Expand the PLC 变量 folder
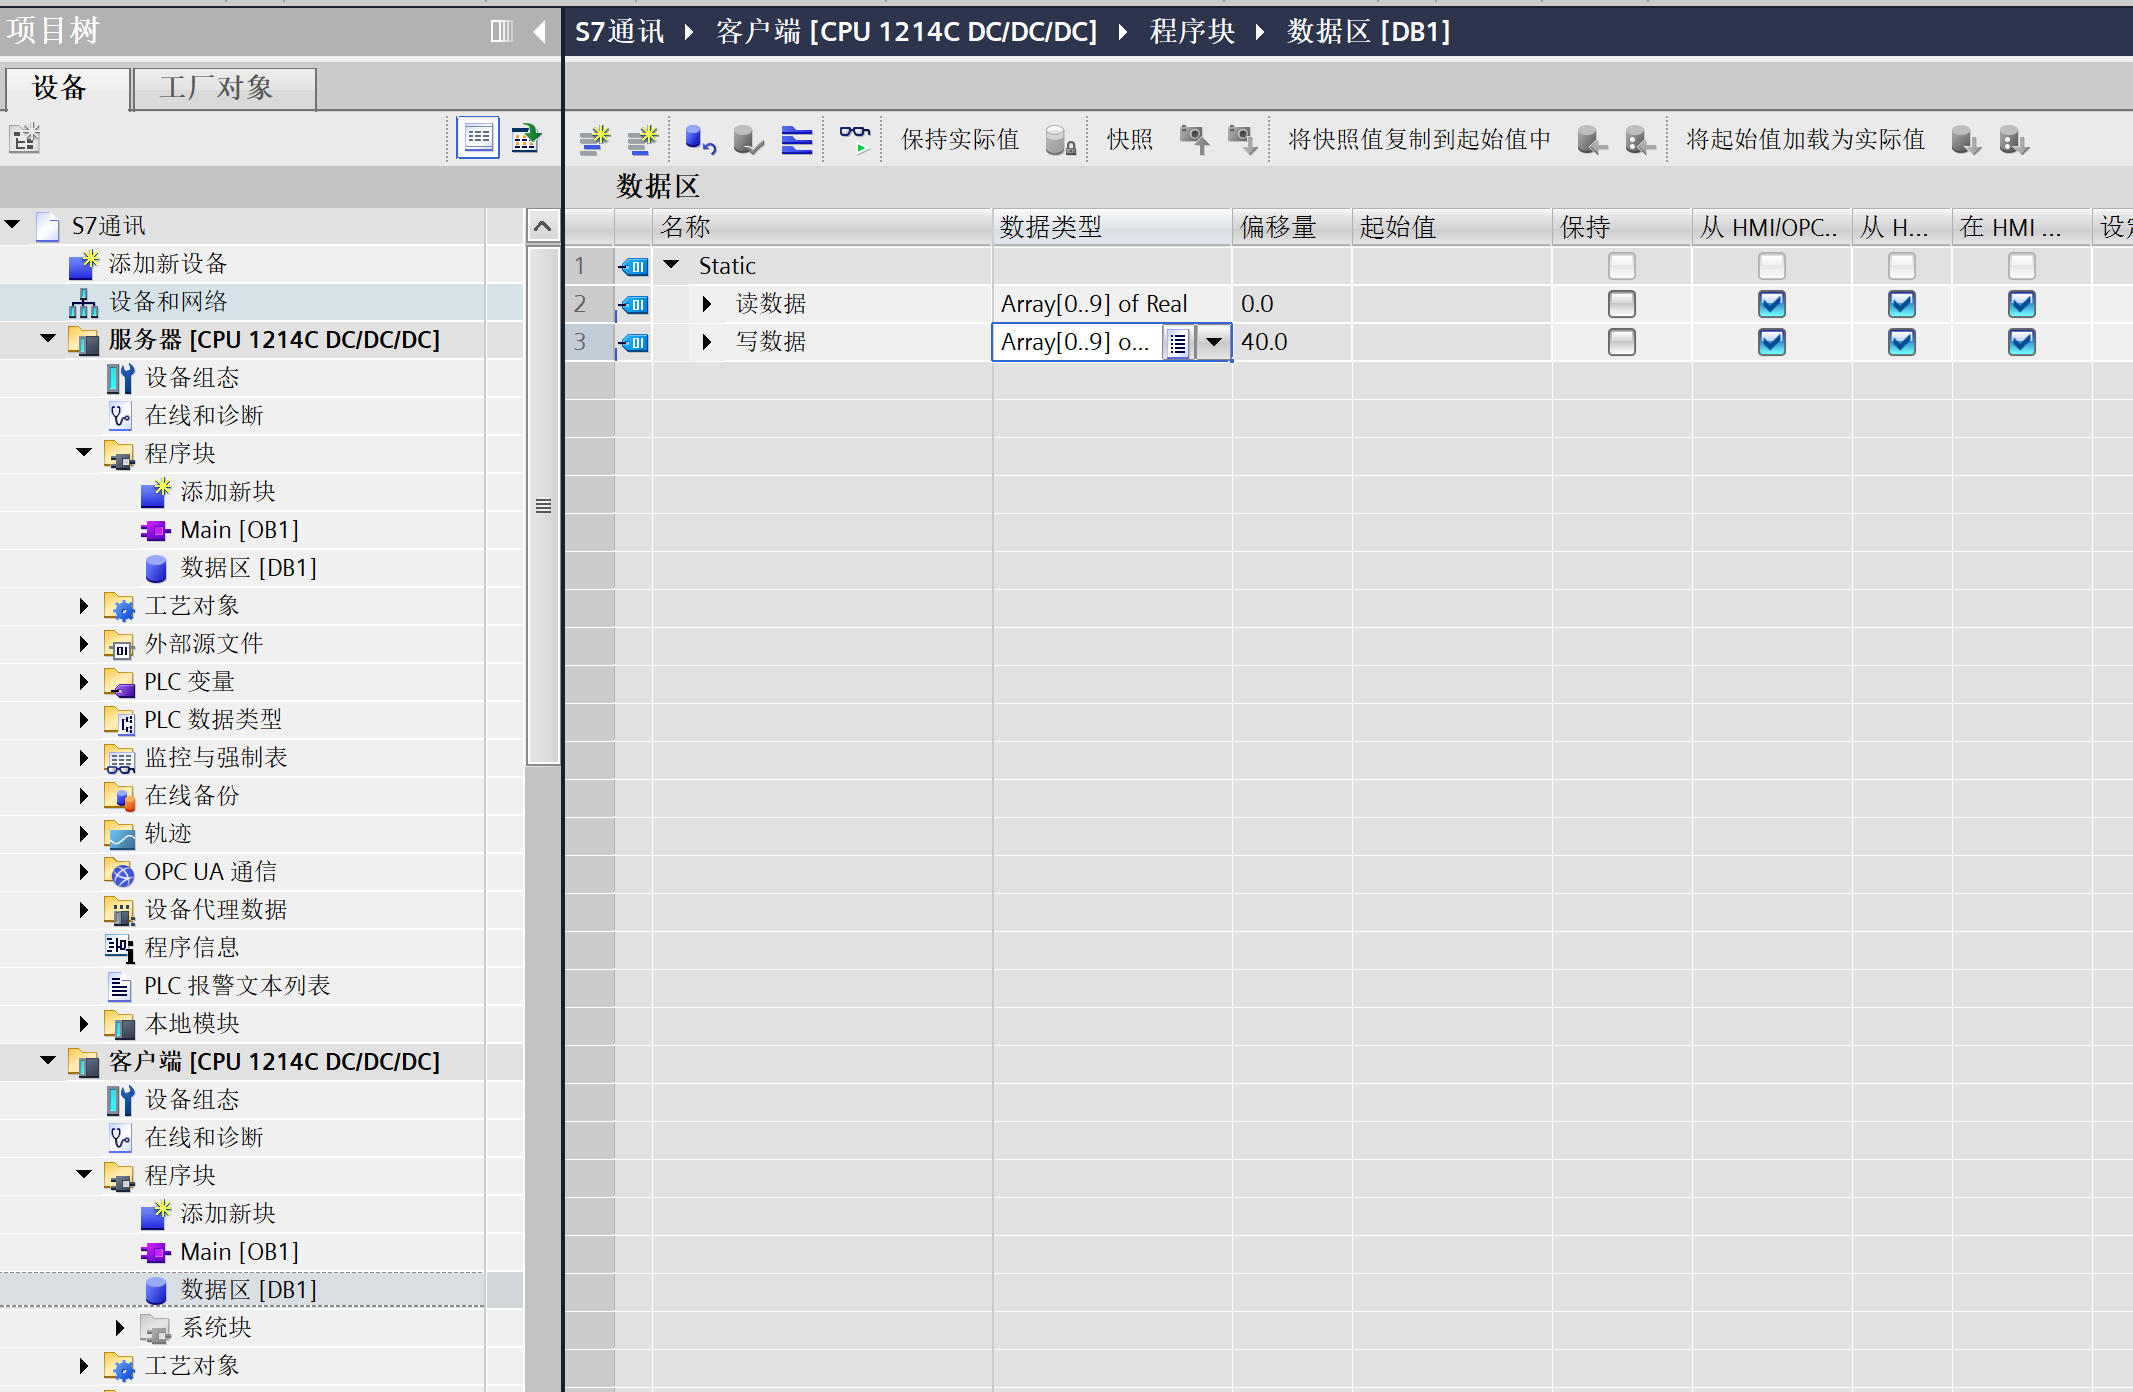The width and height of the screenshot is (2133, 1392). pyautogui.click(x=84, y=682)
